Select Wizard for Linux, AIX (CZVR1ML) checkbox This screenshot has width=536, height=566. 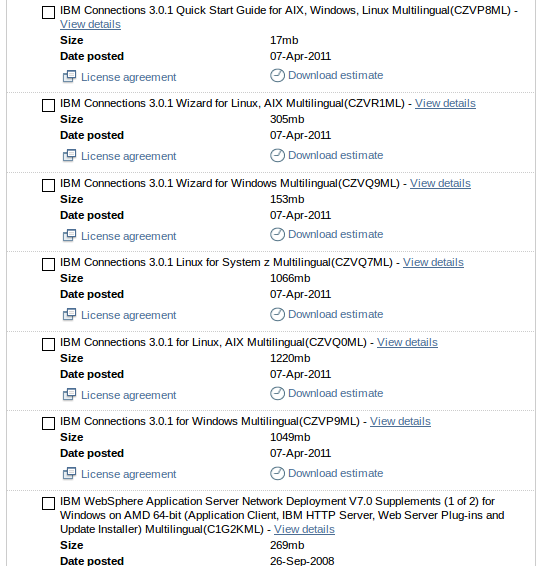(48, 105)
